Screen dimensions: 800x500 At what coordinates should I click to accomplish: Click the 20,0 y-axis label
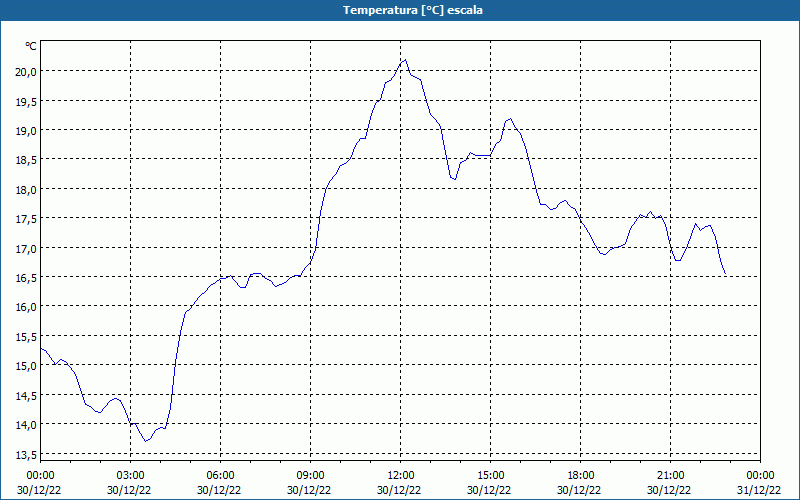pyautogui.click(x=27, y=72)
